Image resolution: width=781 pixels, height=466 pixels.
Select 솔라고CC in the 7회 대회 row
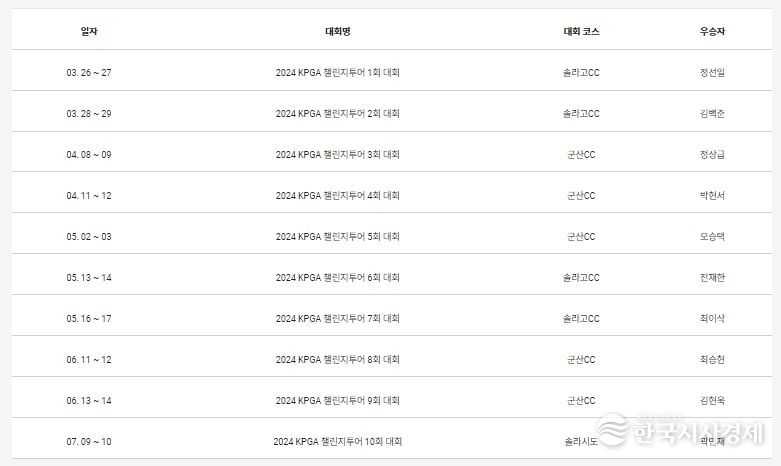point(581,318)
